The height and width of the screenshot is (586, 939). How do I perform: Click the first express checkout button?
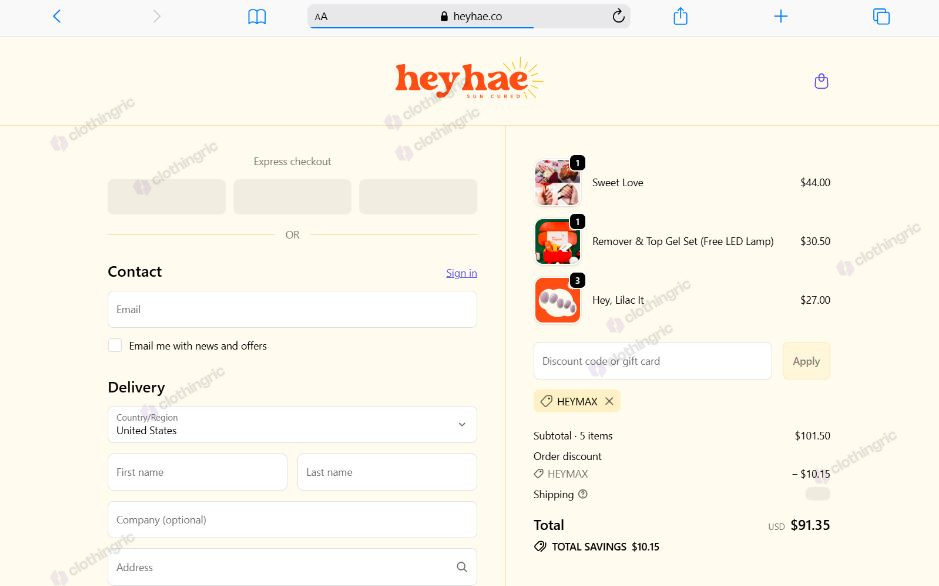pos(166,196)
